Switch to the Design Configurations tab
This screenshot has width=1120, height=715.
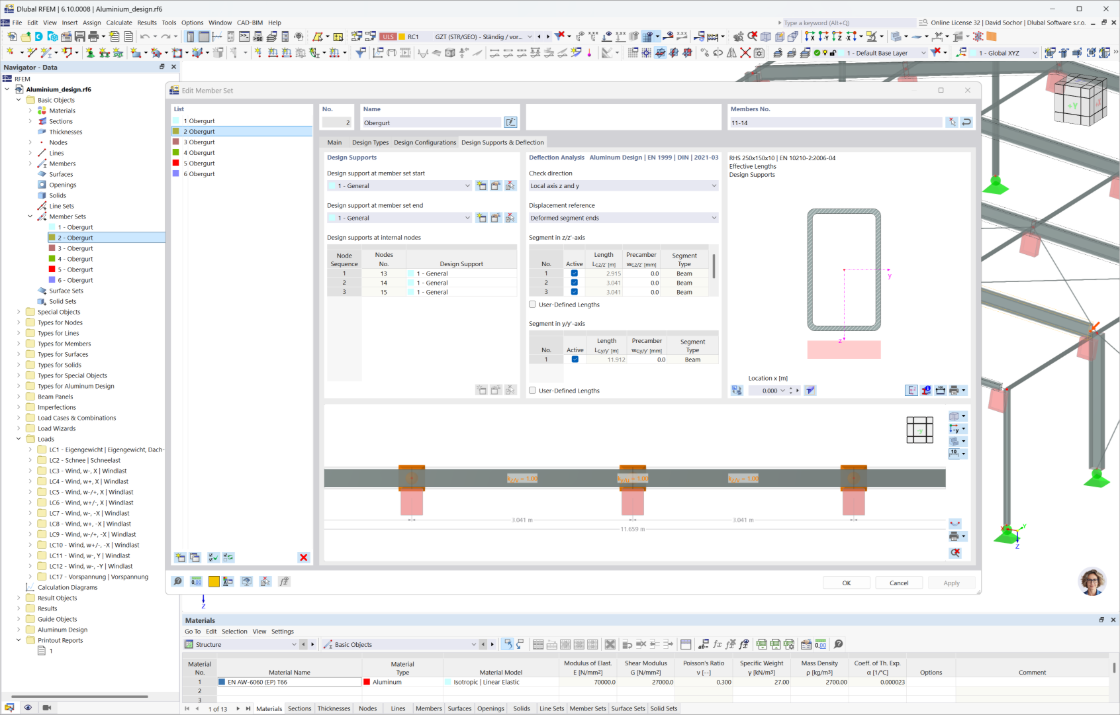pyautogui.click(x=424, y=142)
